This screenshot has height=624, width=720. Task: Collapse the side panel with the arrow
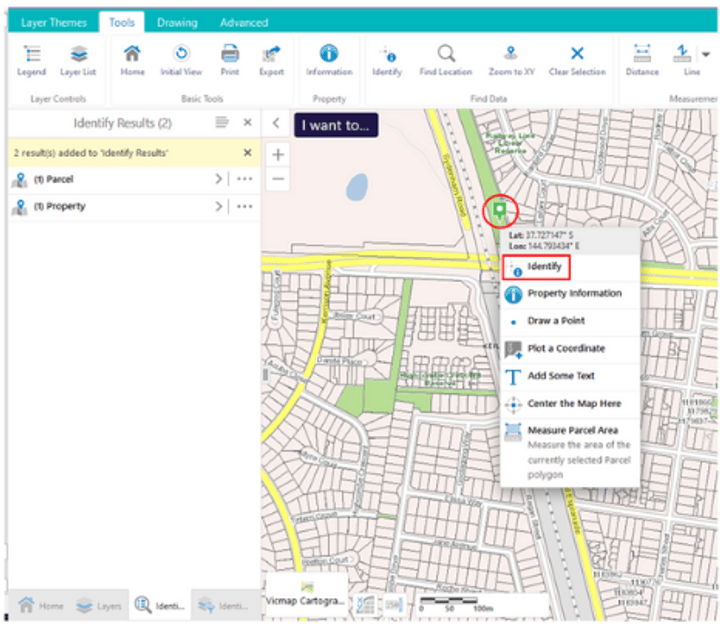275,123
